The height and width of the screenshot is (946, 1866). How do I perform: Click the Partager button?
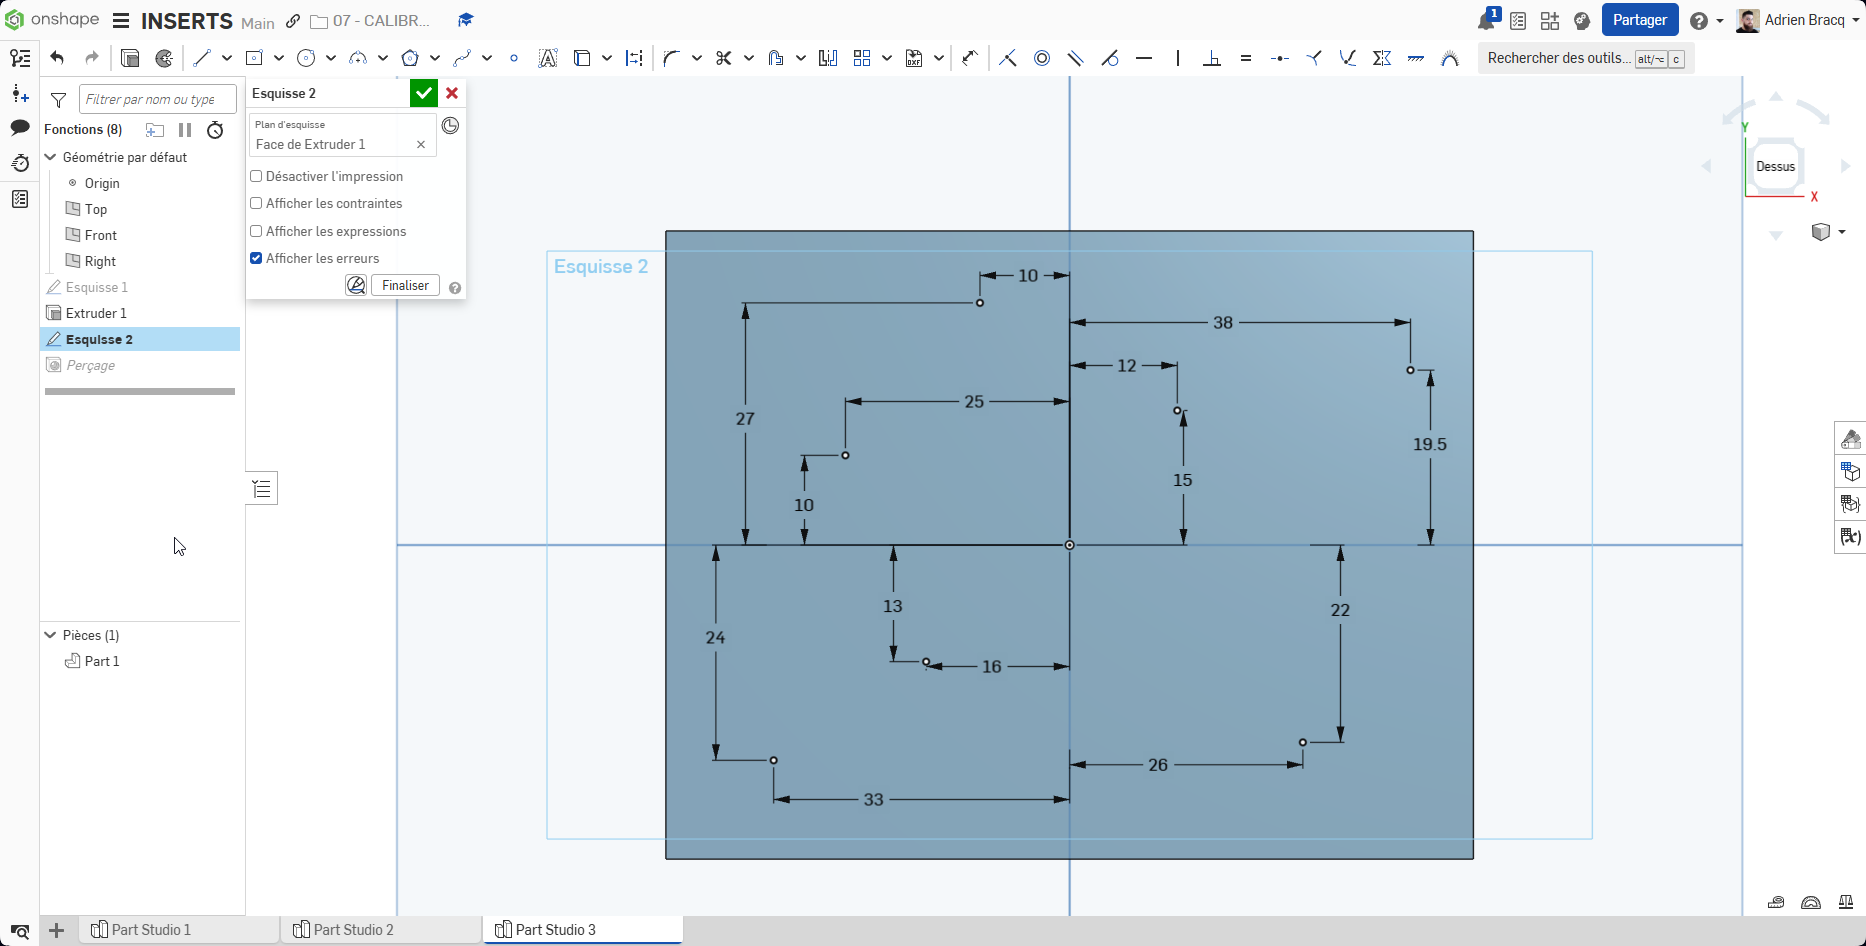coord(1639,20)
